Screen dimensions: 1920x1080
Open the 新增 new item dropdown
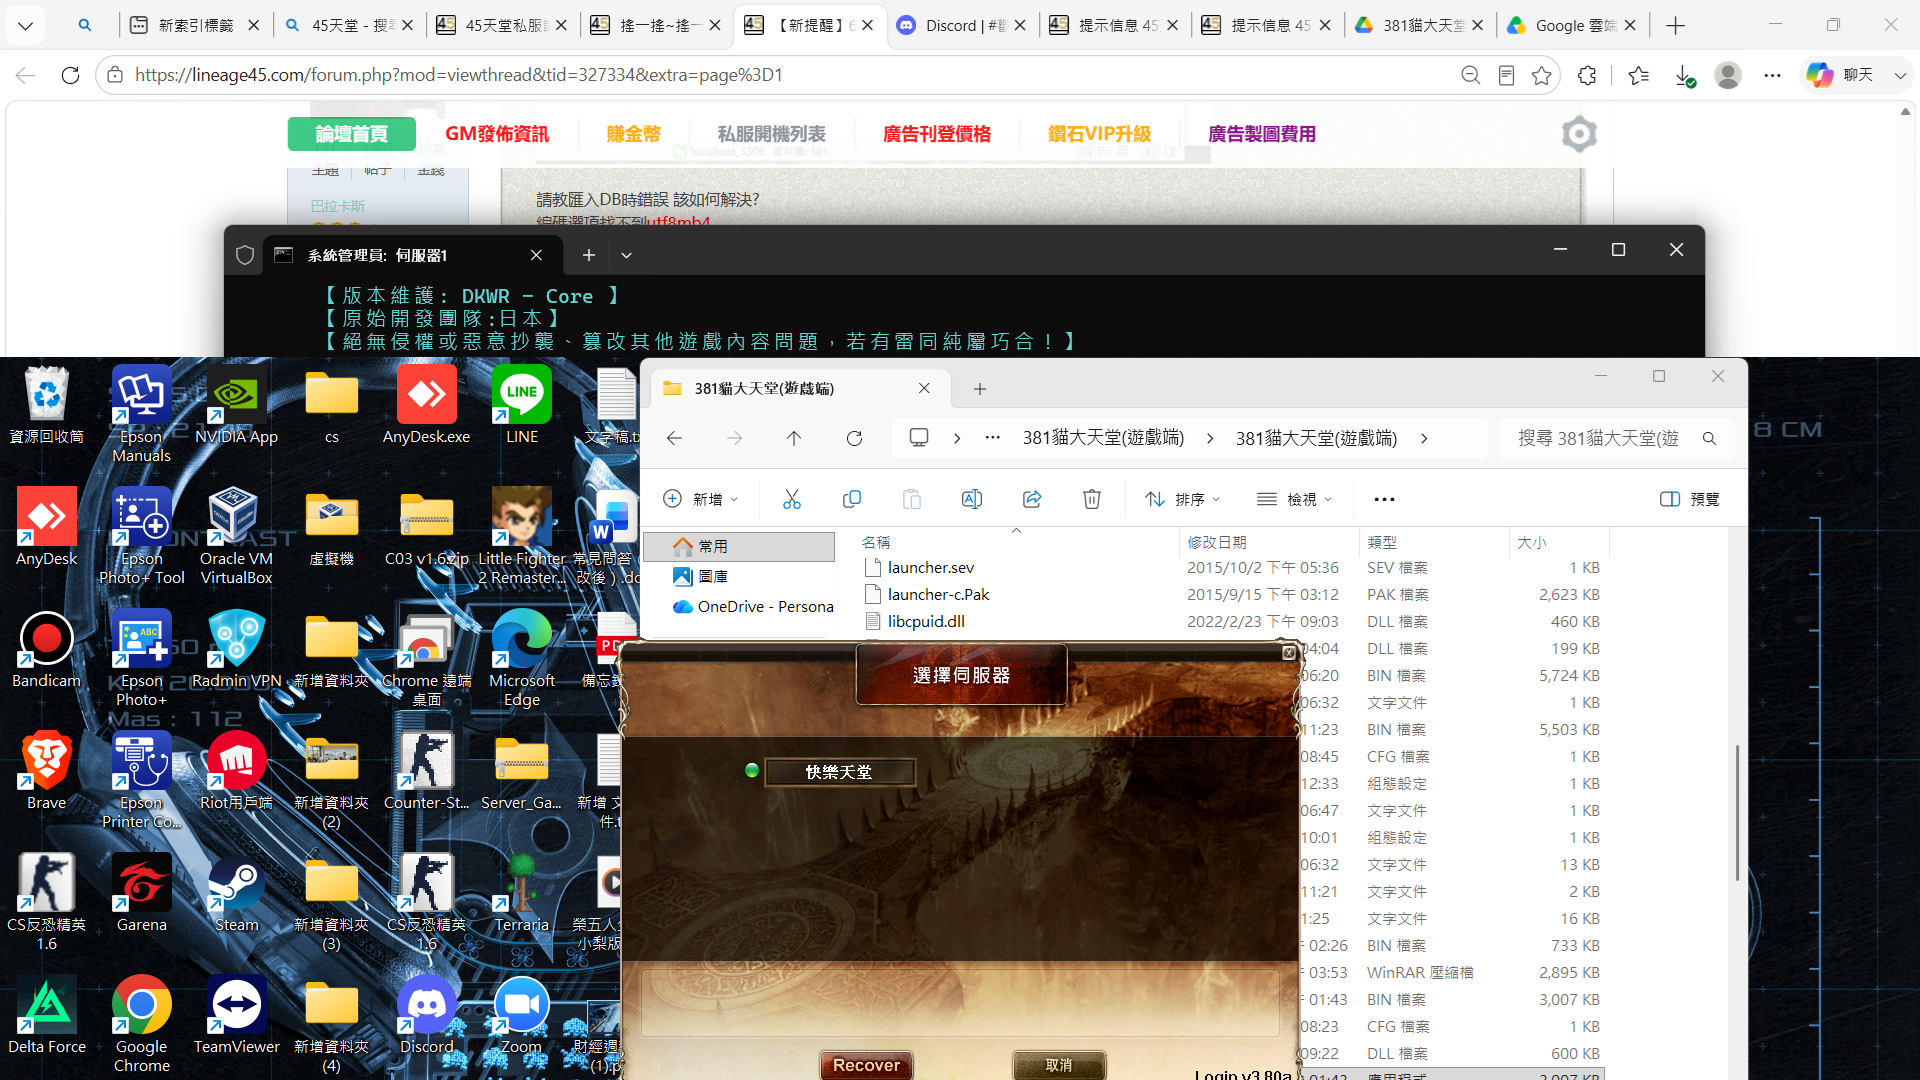(700, 499)
